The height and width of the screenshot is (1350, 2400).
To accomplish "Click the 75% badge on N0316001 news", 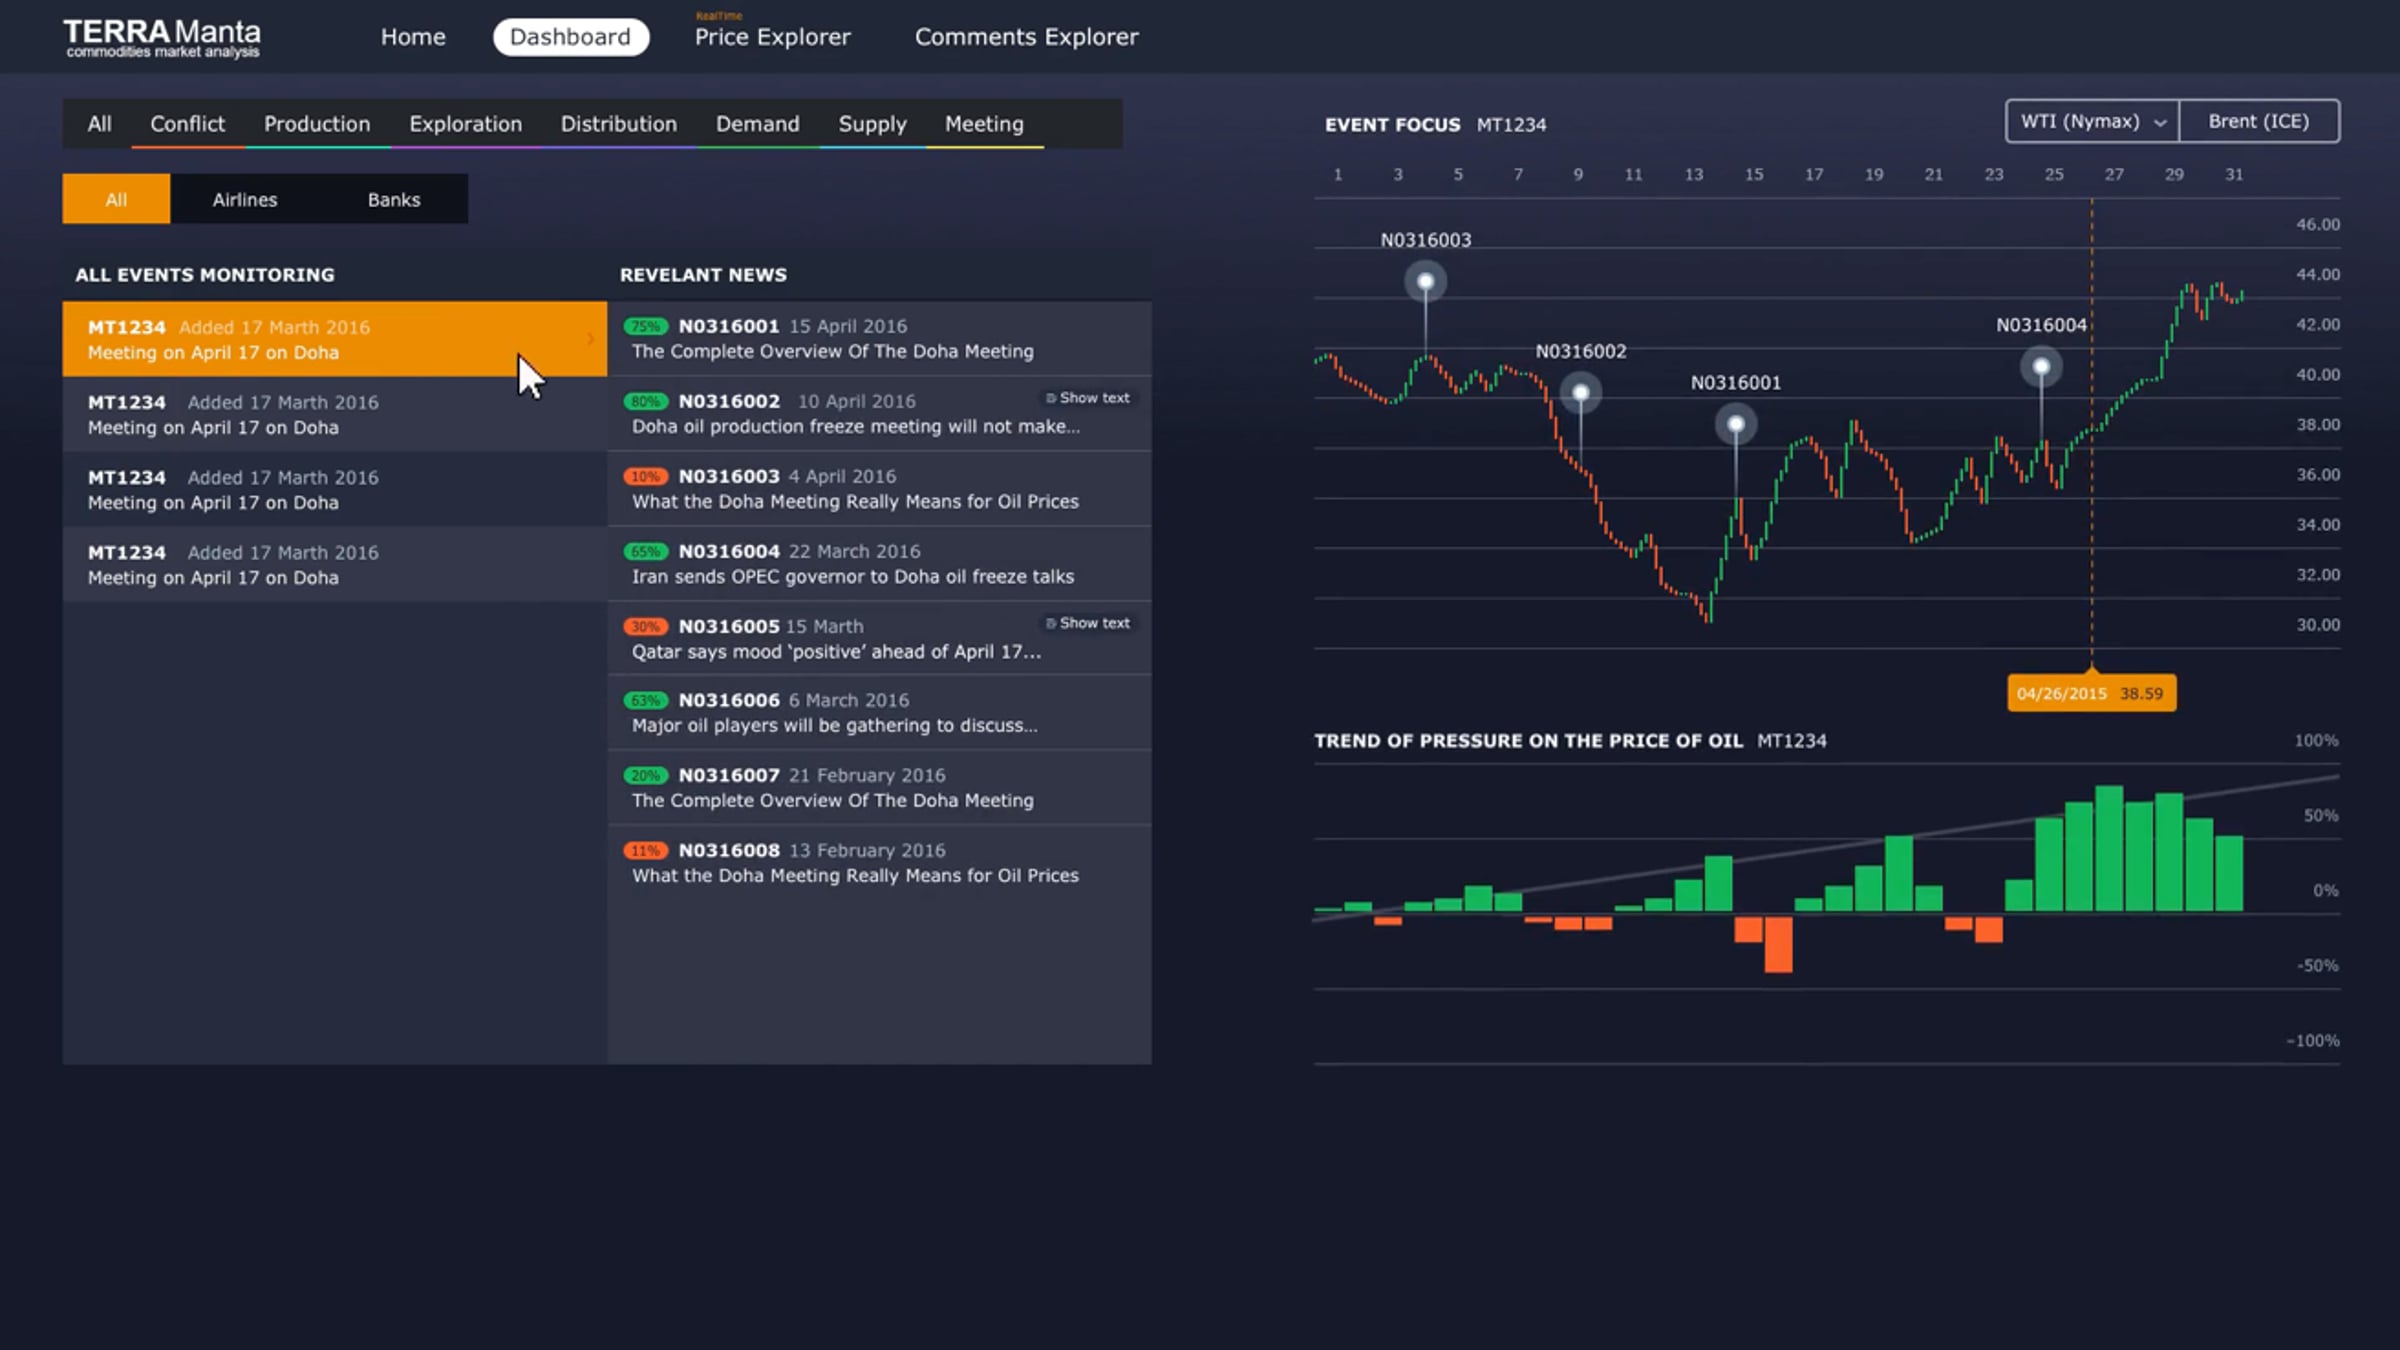I will 646,326.
